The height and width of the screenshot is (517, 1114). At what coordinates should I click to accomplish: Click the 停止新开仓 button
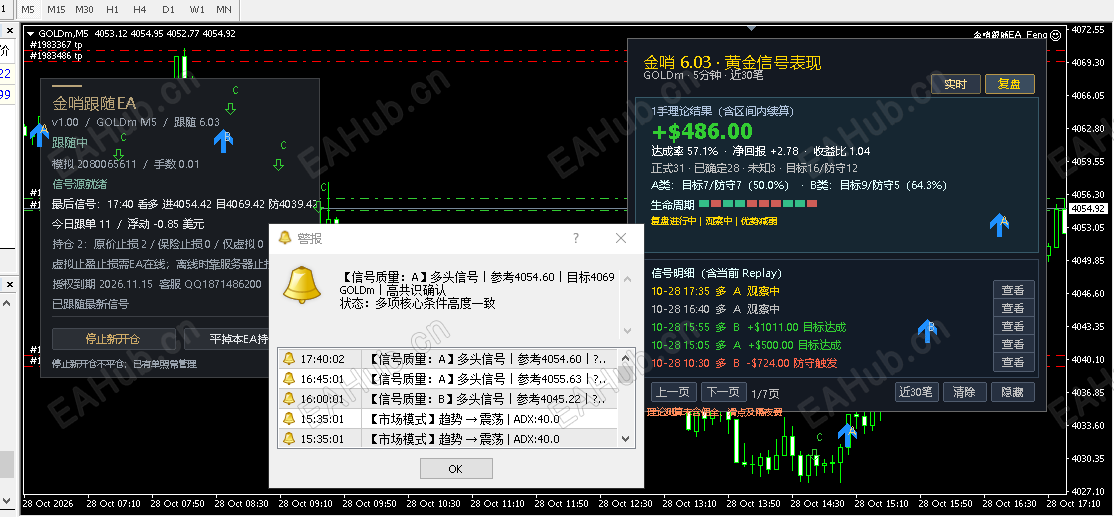113,339
